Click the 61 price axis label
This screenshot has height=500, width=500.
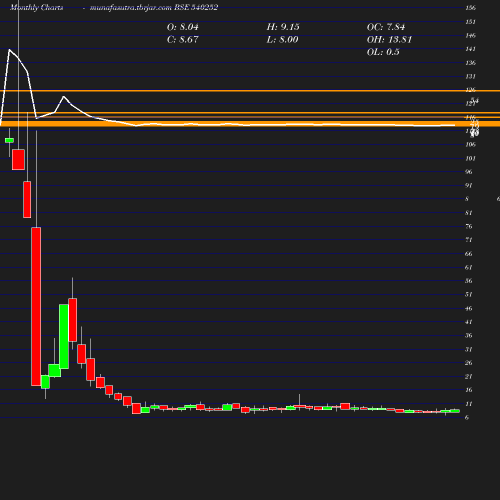tap(469, 267)
